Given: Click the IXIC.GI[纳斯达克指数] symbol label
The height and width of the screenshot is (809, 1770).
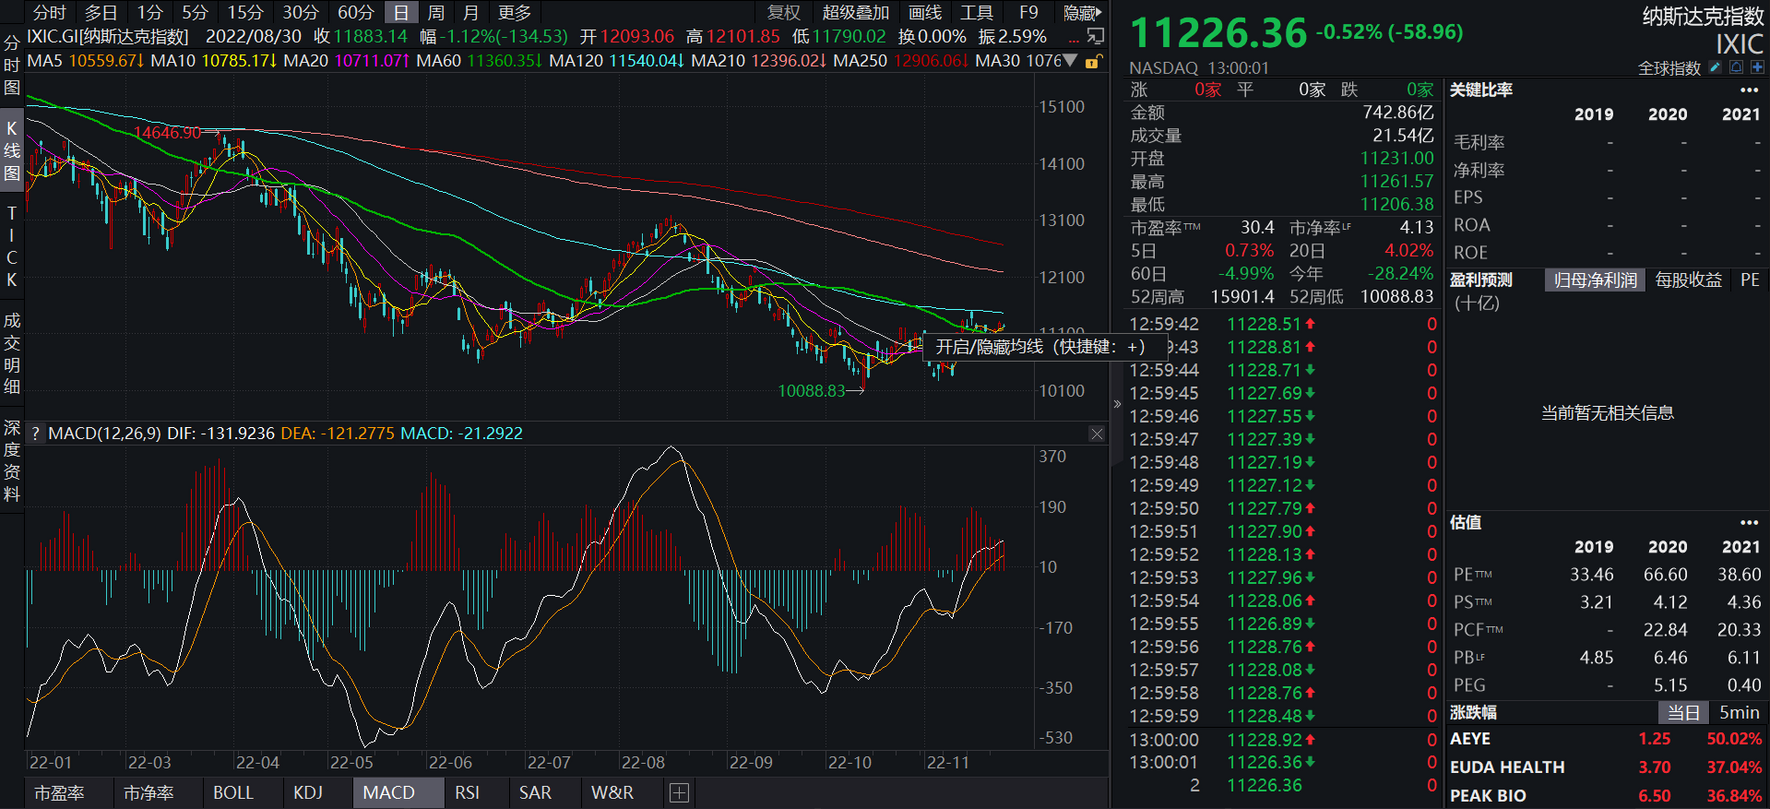Looking at the screenshot, I should 108,37.
